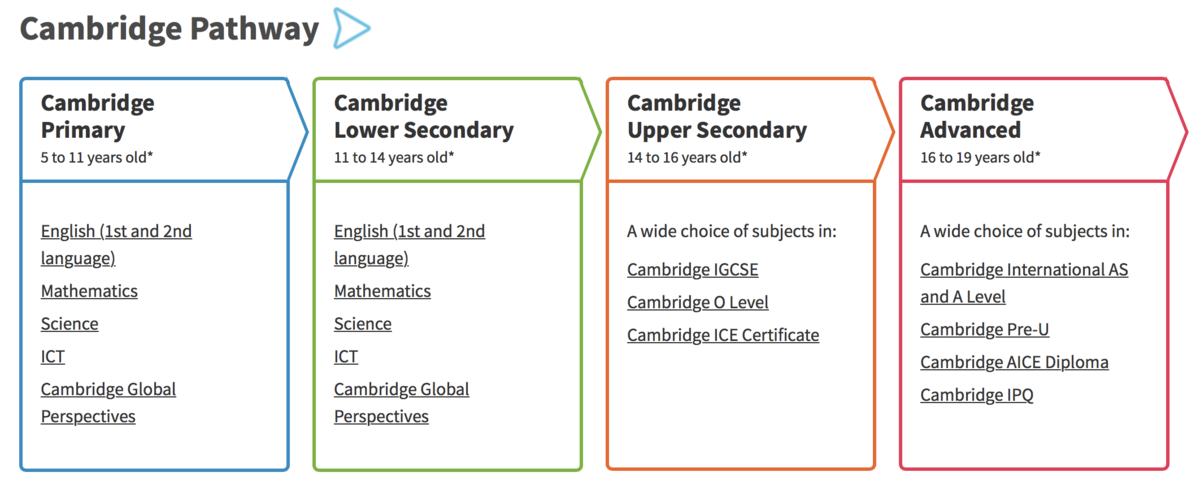Select the Cambridge IPQ link
This screenshot has width=1200, height=481.
977,395
